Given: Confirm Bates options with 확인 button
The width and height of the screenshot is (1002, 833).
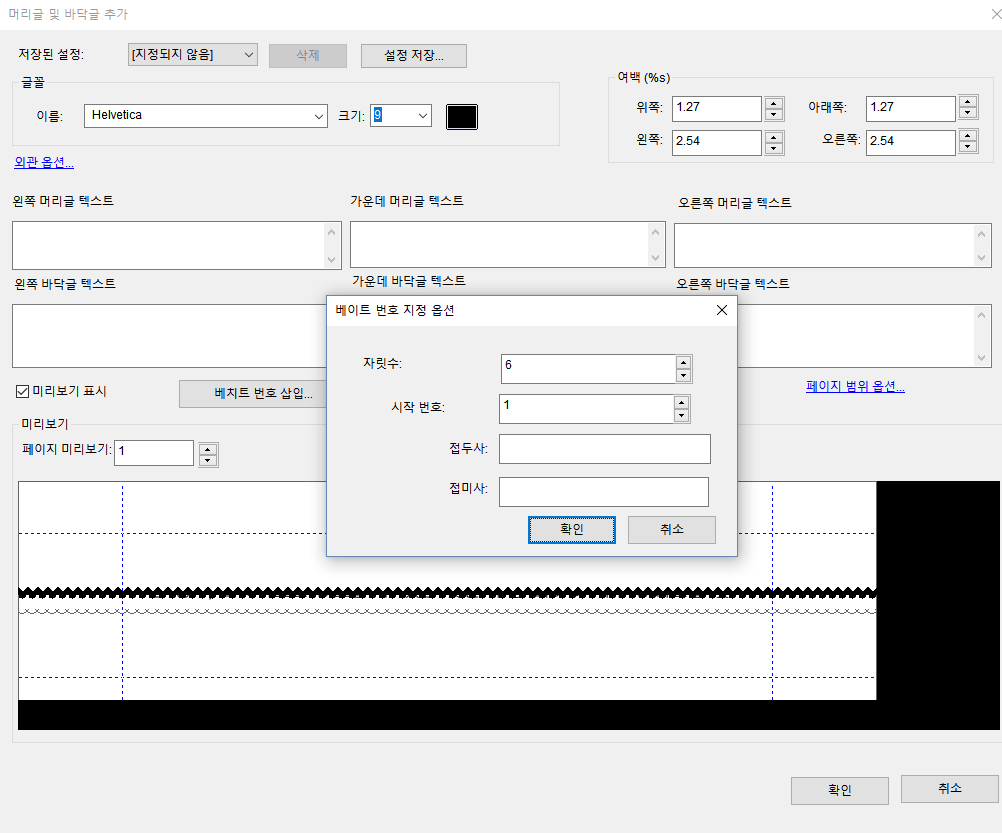Looking at the screenshot, I should 571,529.
